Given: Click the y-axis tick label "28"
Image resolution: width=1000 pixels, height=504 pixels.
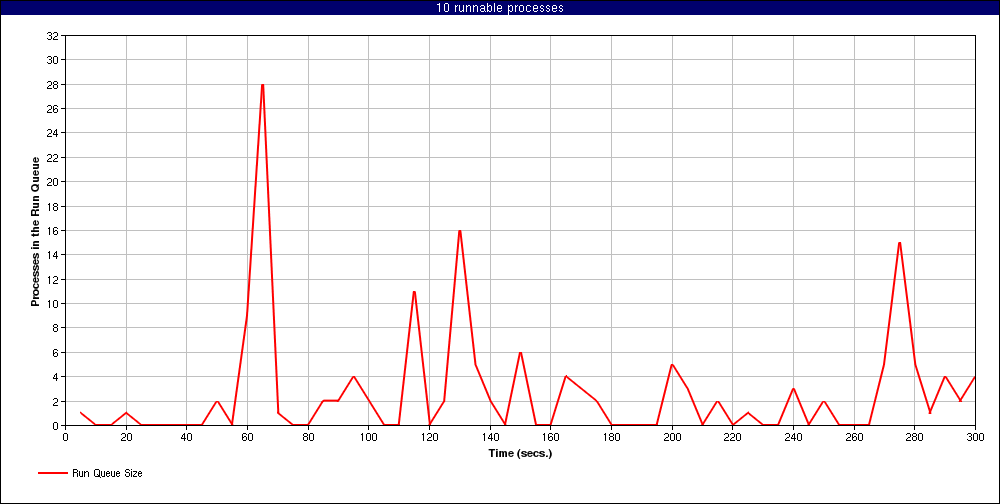Looking at the screenshot, I should pos(52,85).
